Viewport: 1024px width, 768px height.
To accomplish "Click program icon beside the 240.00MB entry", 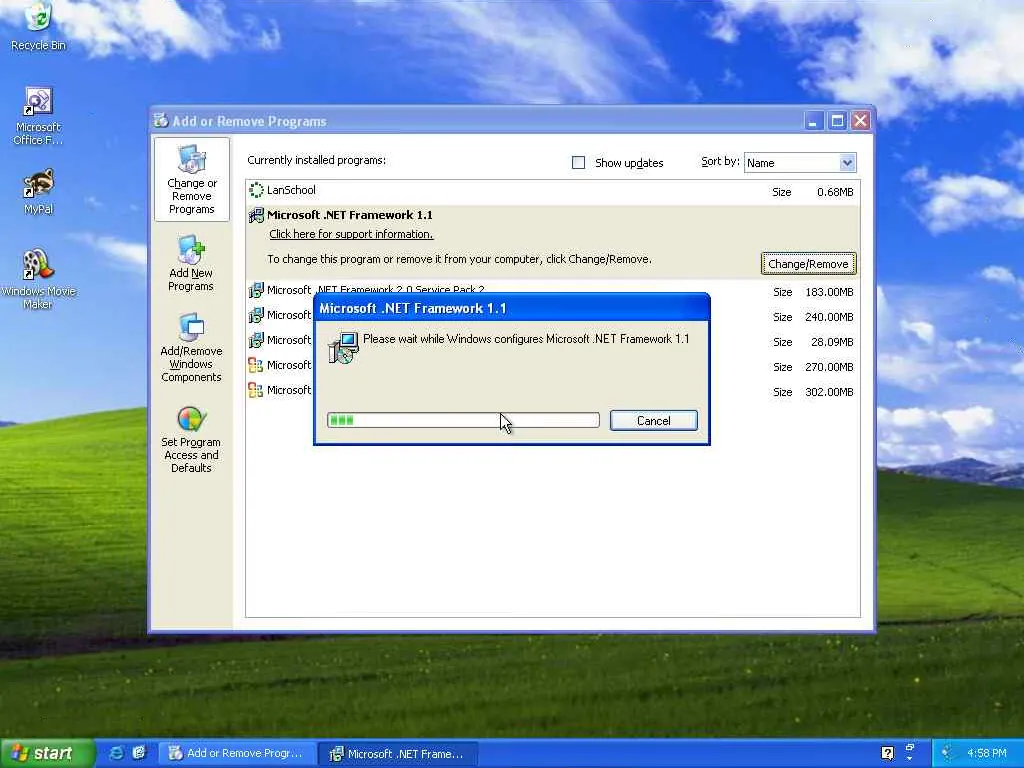I will tap(256, 315).
